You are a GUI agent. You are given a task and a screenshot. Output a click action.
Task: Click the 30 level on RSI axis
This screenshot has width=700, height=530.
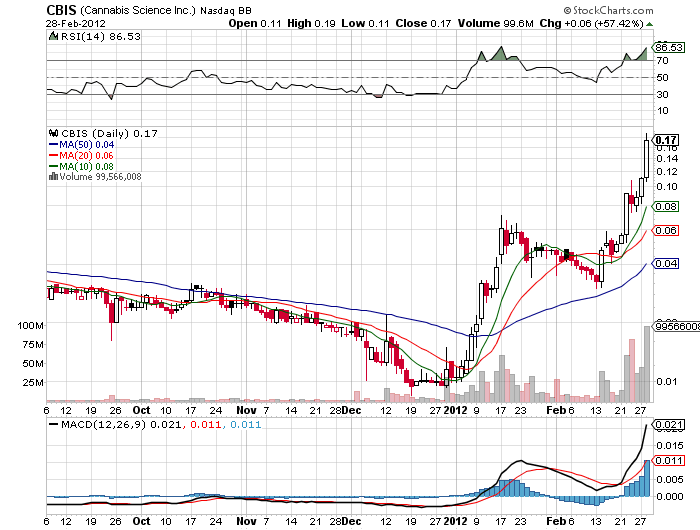tap(662, 95)
